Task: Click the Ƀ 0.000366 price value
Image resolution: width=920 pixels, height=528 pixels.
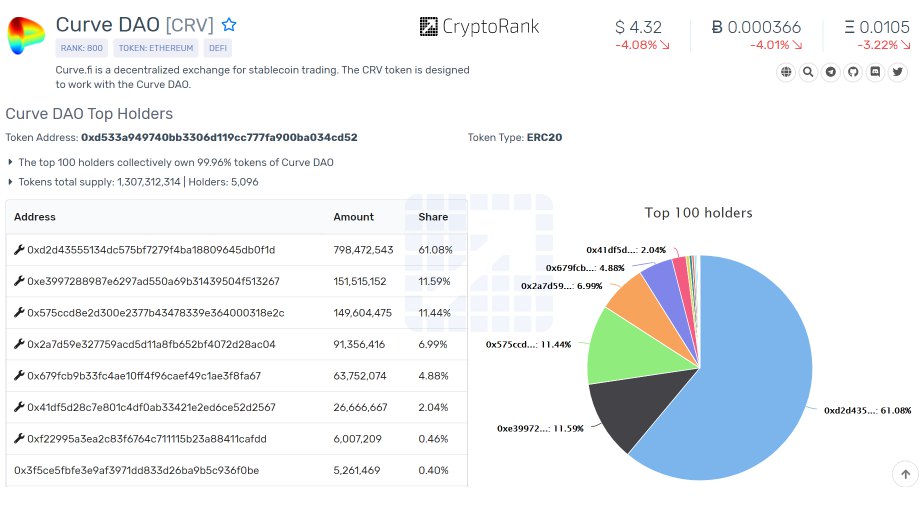Action: click(756, 27)
